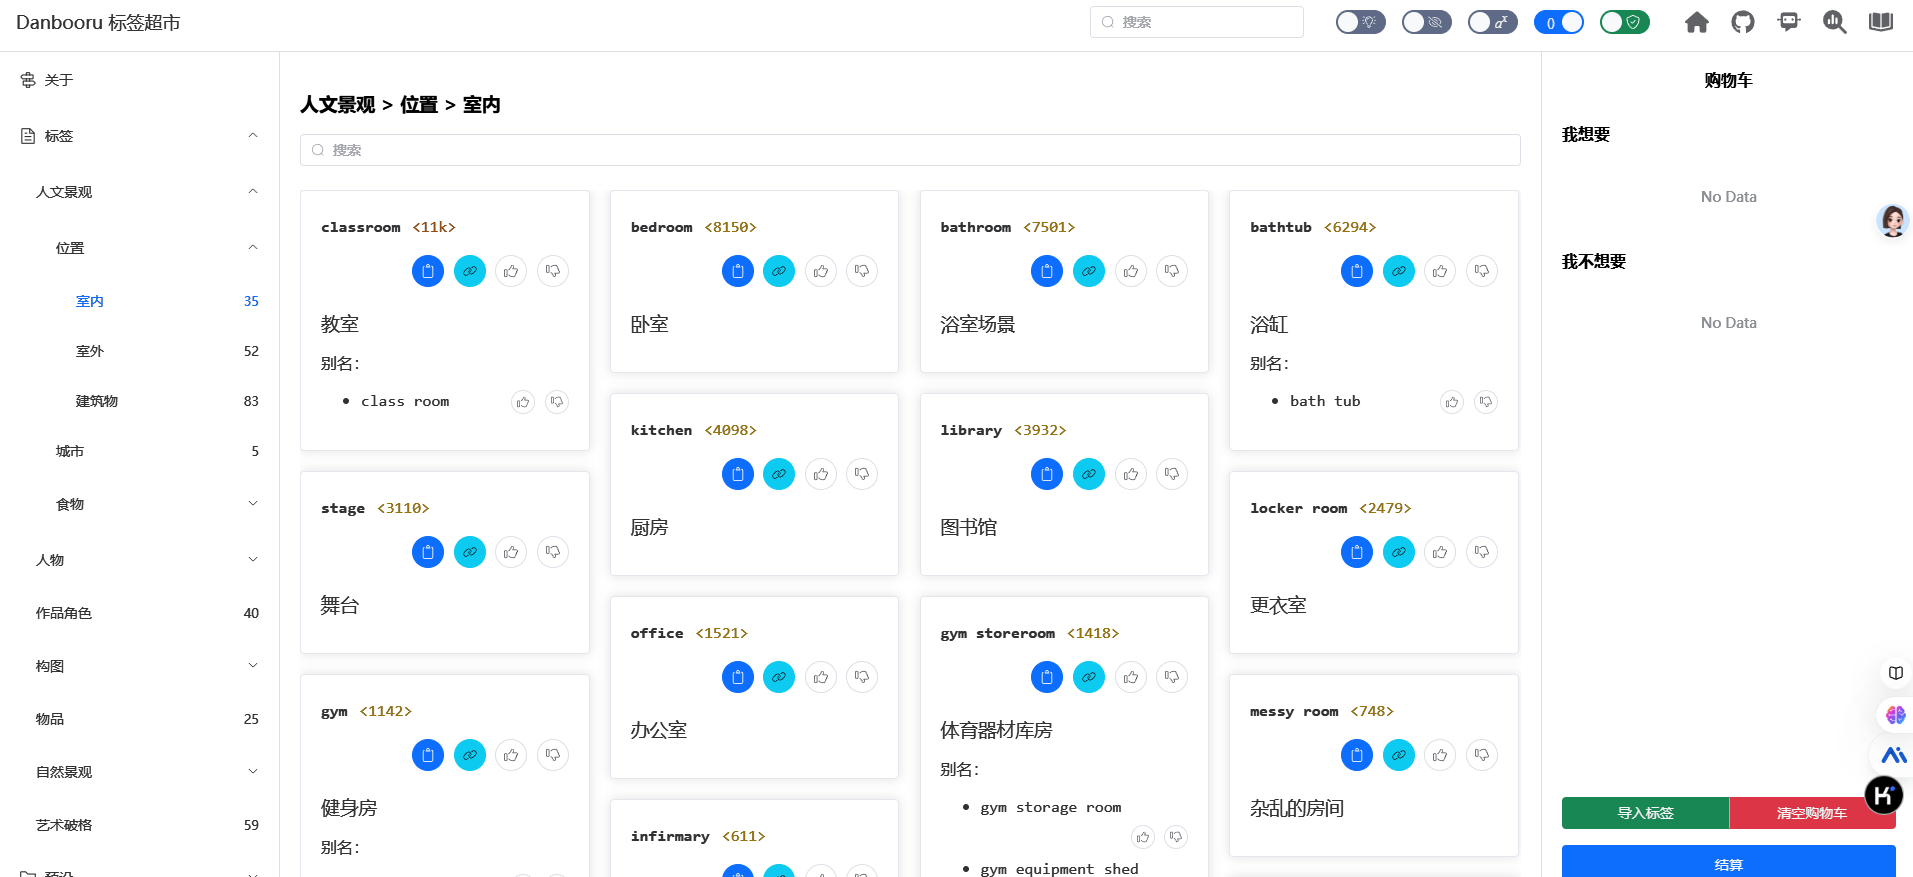Select 室外 in the sidebar menu

coord(90,351)
